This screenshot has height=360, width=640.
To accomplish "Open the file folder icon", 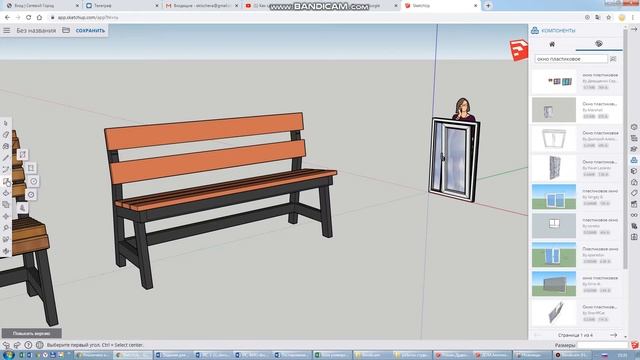I will tap(66, 30).
